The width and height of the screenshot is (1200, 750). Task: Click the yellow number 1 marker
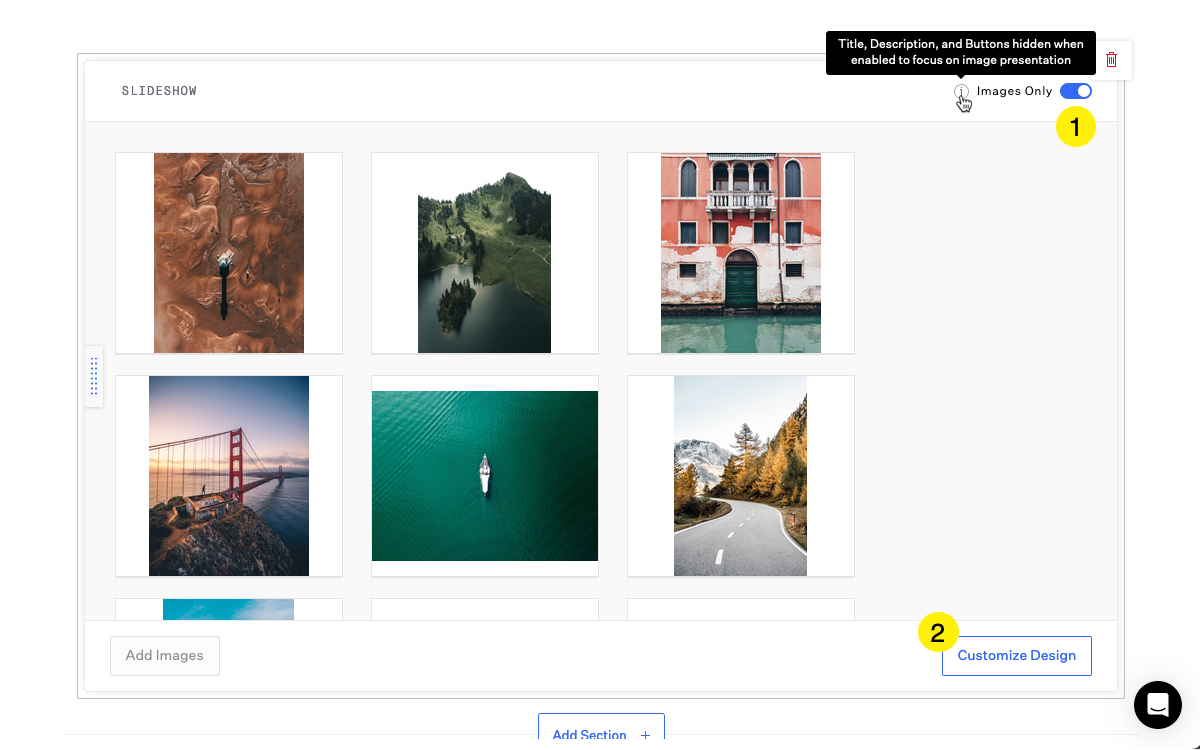click(x=1076, y=127)
